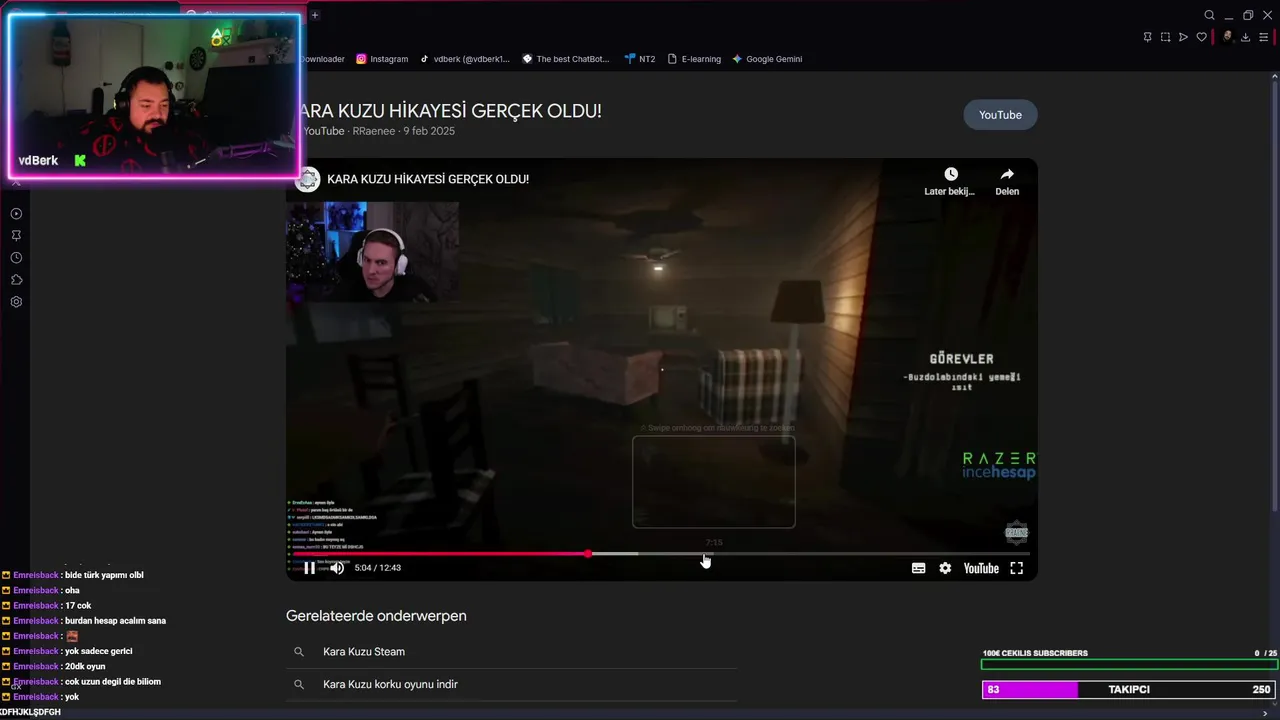Click the video title in the player overlay
The height and width of the screenshot is (720, 1280).
tap(428, 179)
